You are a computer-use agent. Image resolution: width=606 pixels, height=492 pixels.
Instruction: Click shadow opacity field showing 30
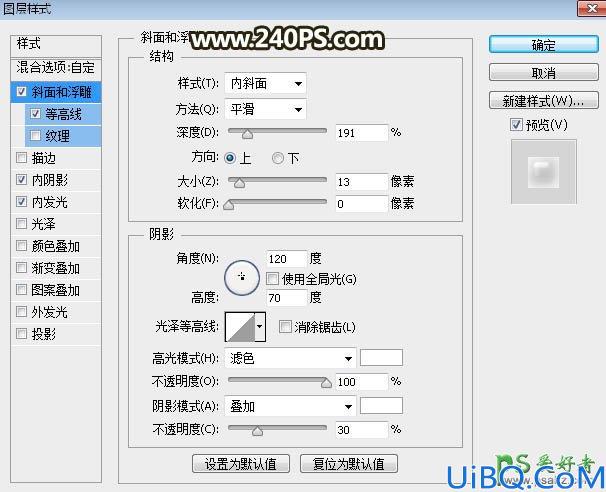pos(361,430)
